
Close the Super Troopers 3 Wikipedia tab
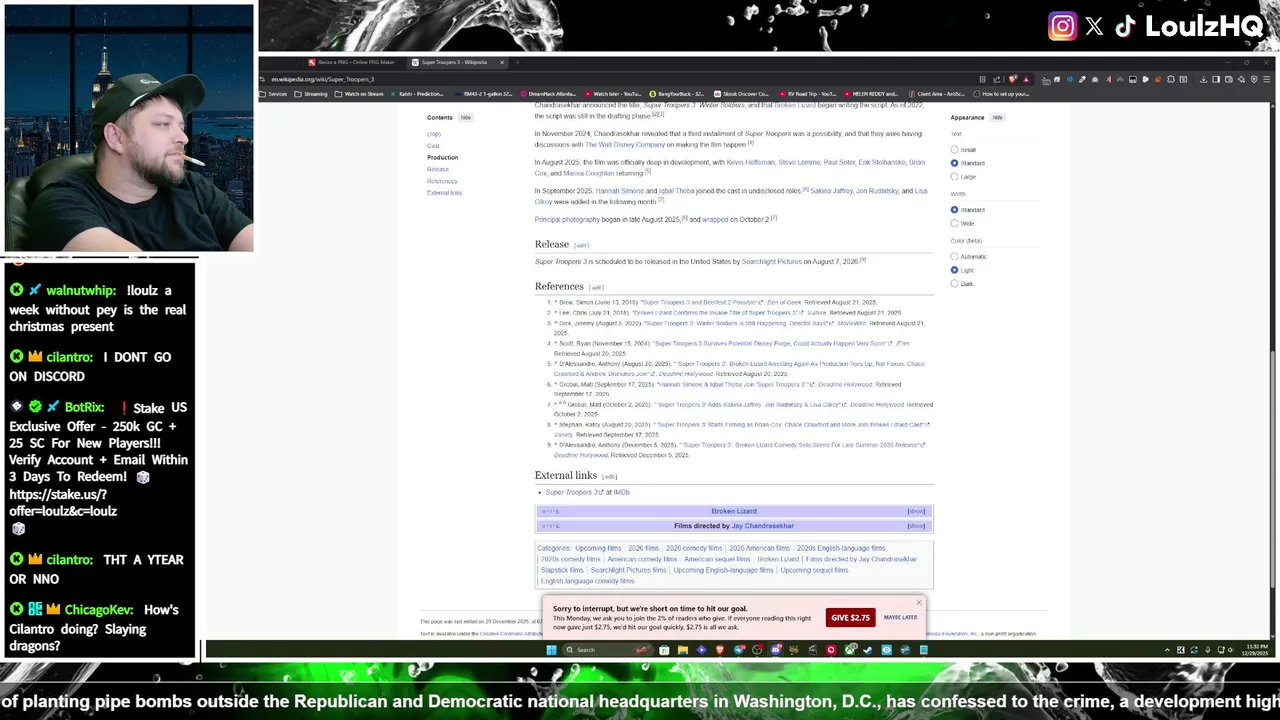502,62
